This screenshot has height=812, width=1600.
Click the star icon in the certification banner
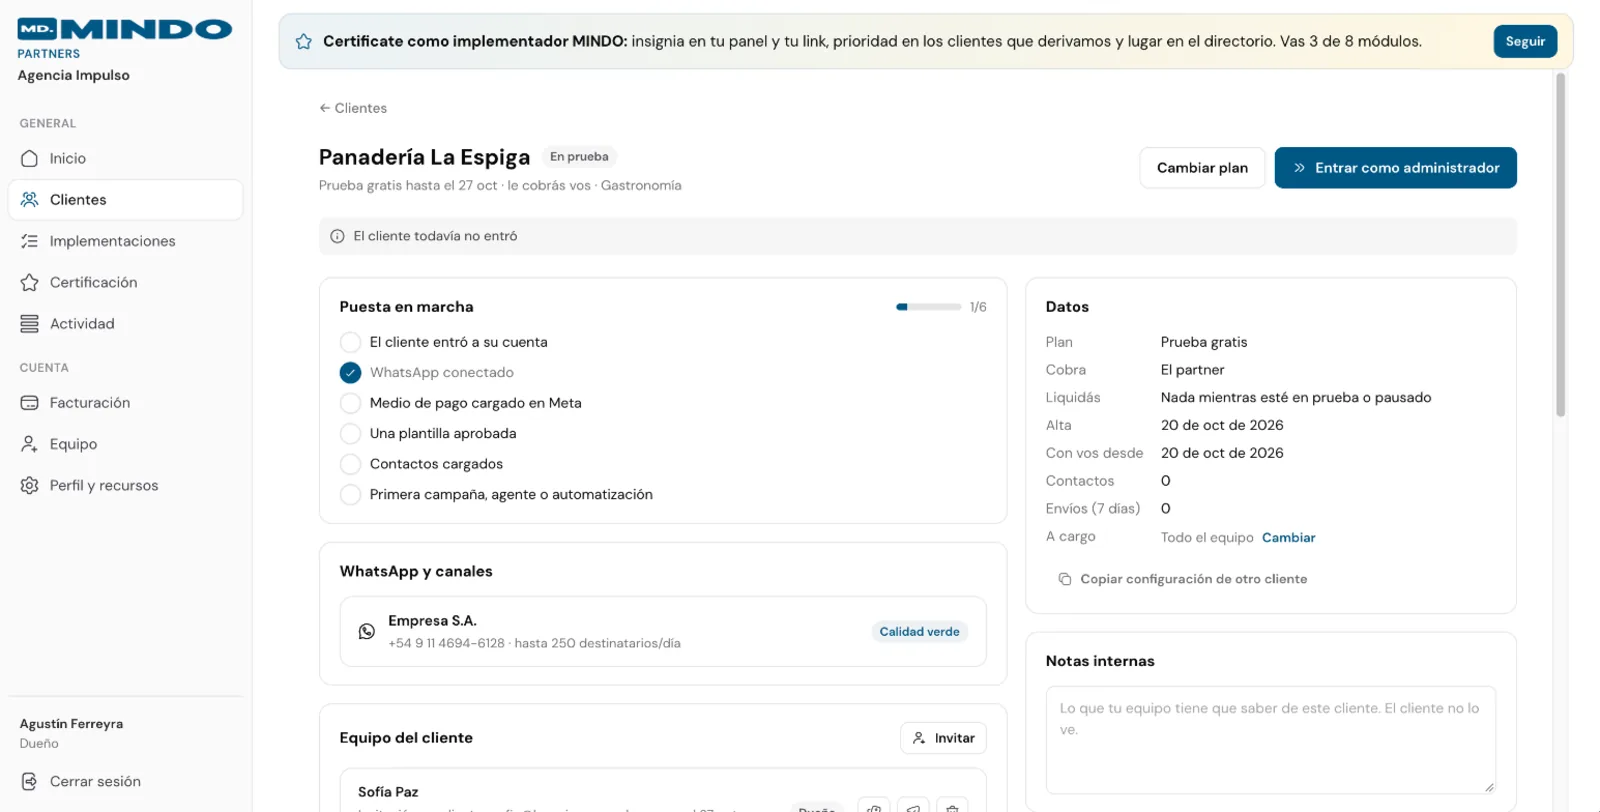point(304,42)
